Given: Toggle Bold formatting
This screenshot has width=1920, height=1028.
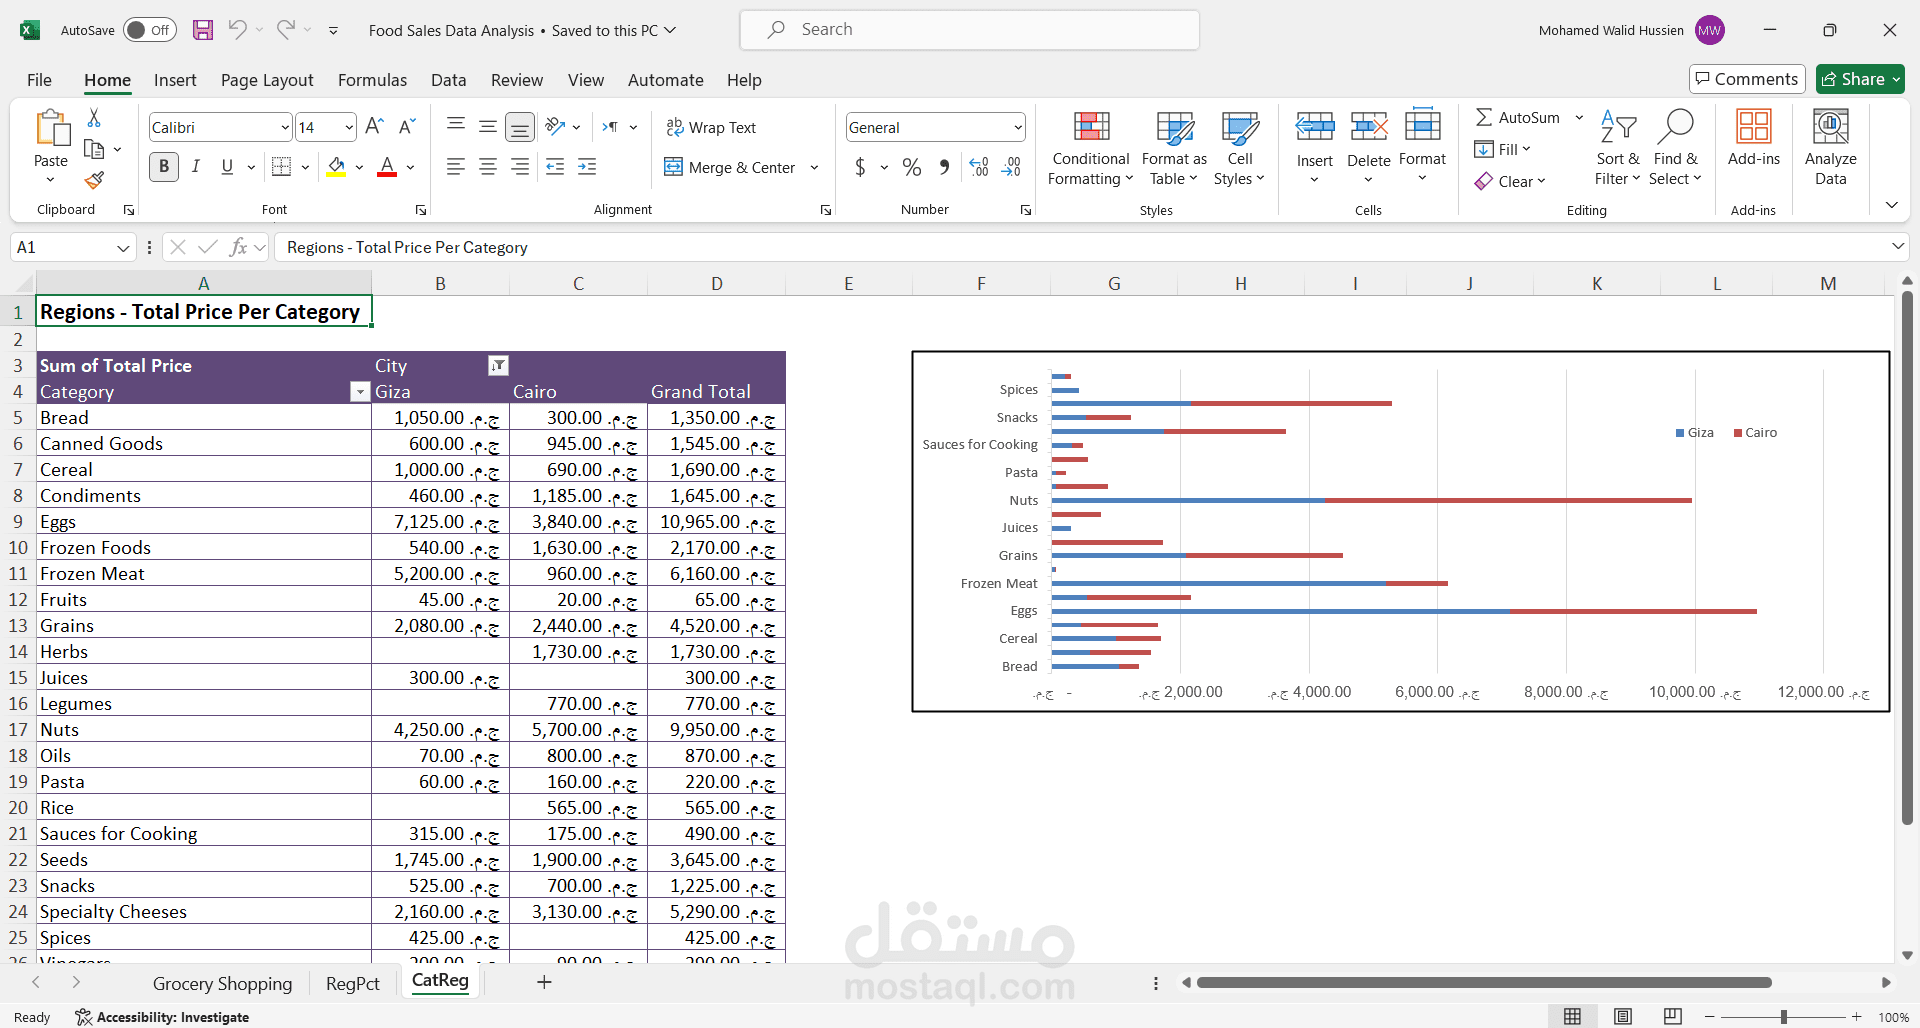Looking at the screenshot, I should pyautogui.click(x=164, y=167).
